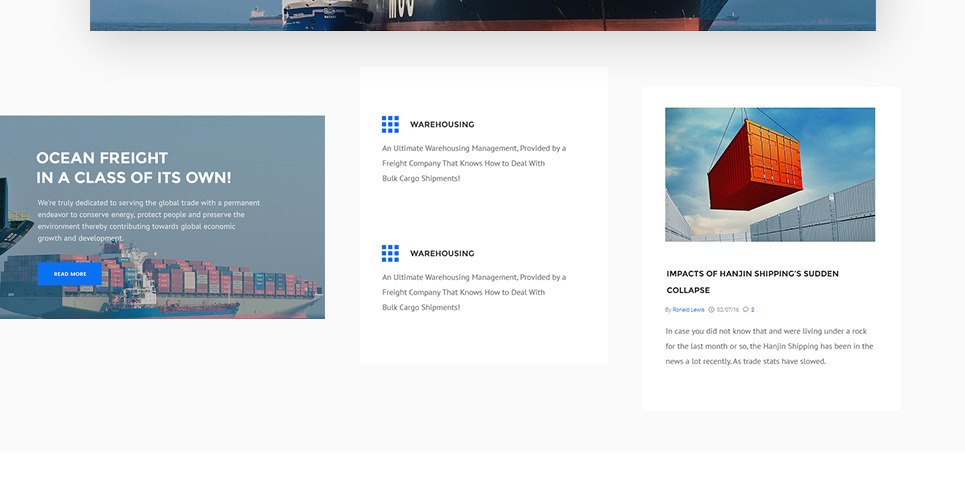Open the Ronald Lewis author link
Viewport: 965px width, 500px height.
689,310
